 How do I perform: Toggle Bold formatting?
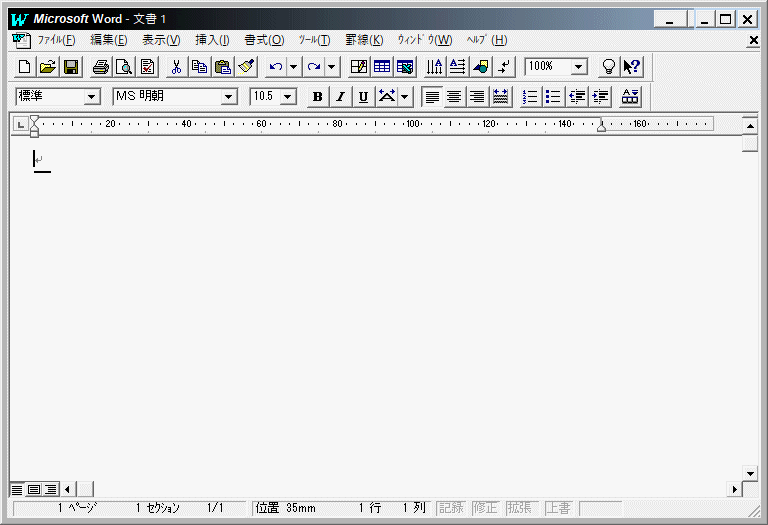(x=317, y=96)
